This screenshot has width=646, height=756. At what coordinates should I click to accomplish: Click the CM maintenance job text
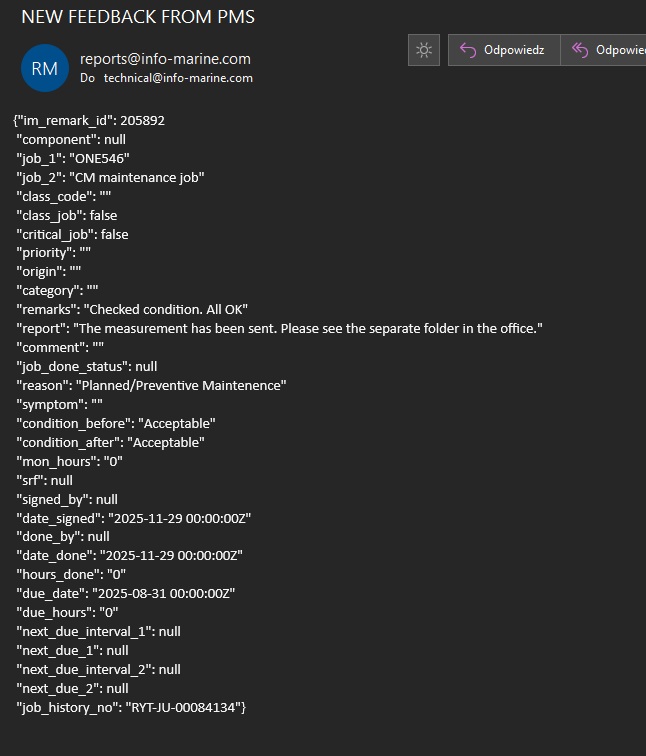(144, 178)
